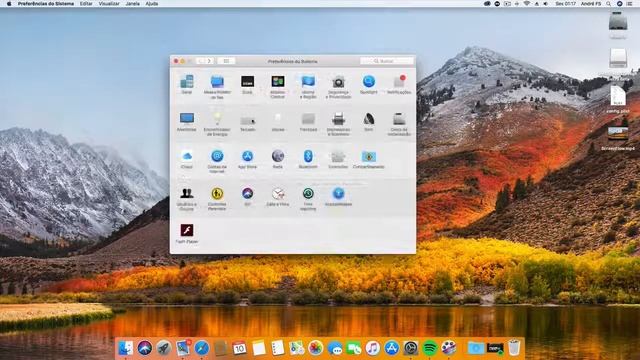
Task: Open the Preferências do Sistema menu
Action: pyautogui.click(x=46, y=4)
